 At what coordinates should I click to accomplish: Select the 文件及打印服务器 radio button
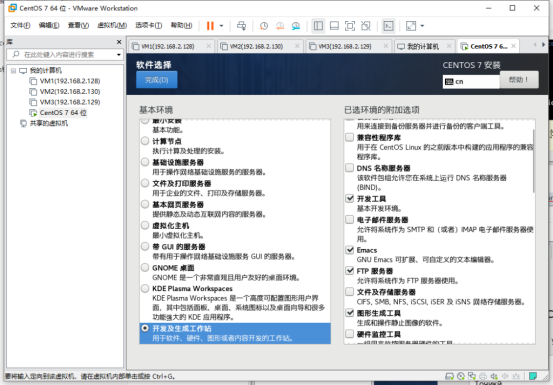145,183
